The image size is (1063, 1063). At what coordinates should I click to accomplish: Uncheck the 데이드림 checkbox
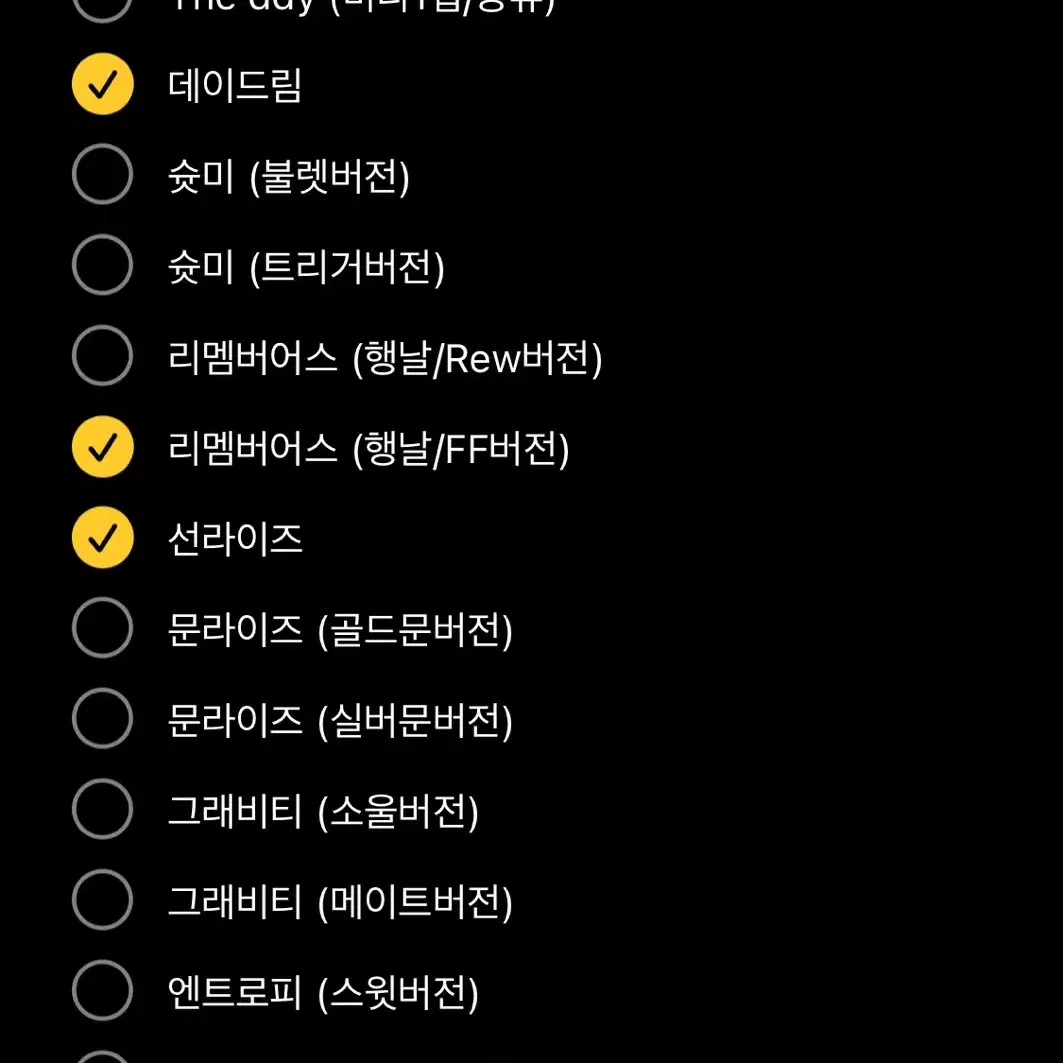102,84
